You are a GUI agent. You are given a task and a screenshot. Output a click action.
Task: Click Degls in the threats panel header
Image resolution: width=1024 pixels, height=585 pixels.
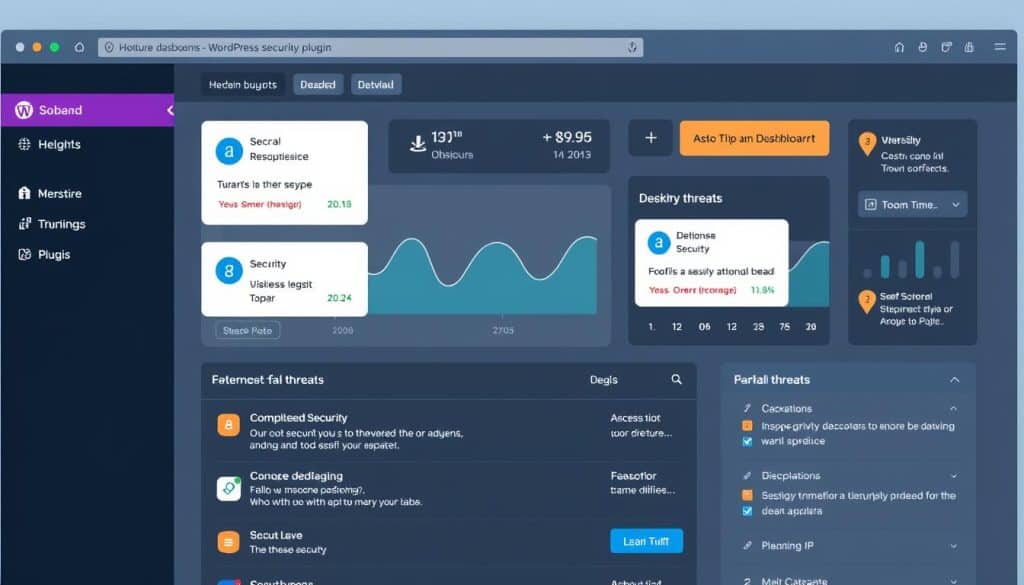[x=603, y=380]
